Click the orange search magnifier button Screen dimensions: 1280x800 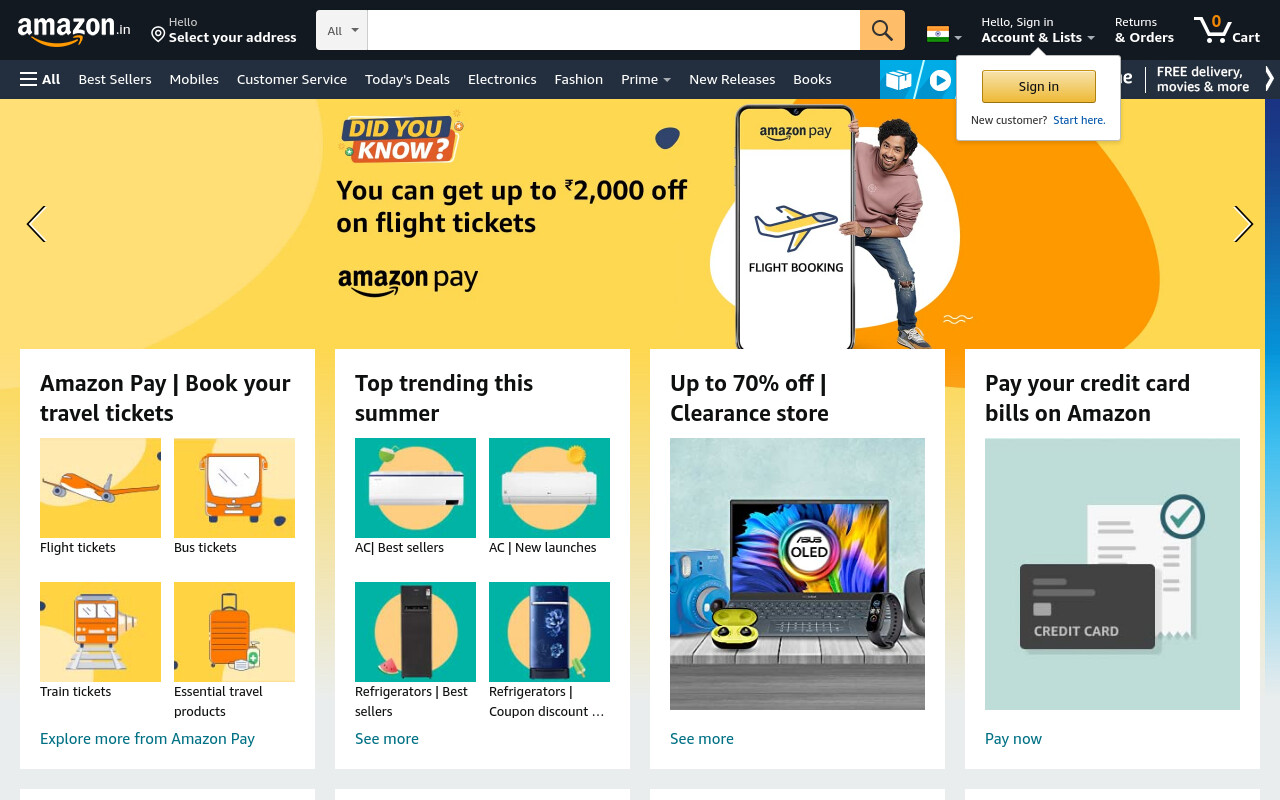click(x=882, y=30)
